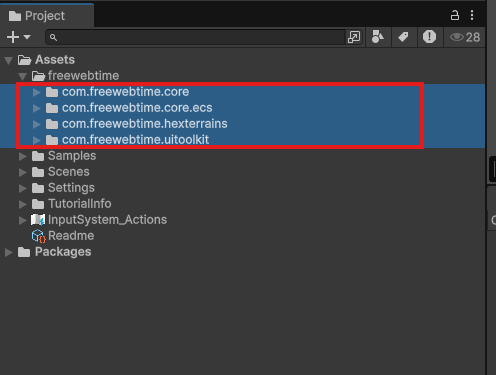
Task: Click the com.freewebtime.core folder icon
Action: point(52,92)
